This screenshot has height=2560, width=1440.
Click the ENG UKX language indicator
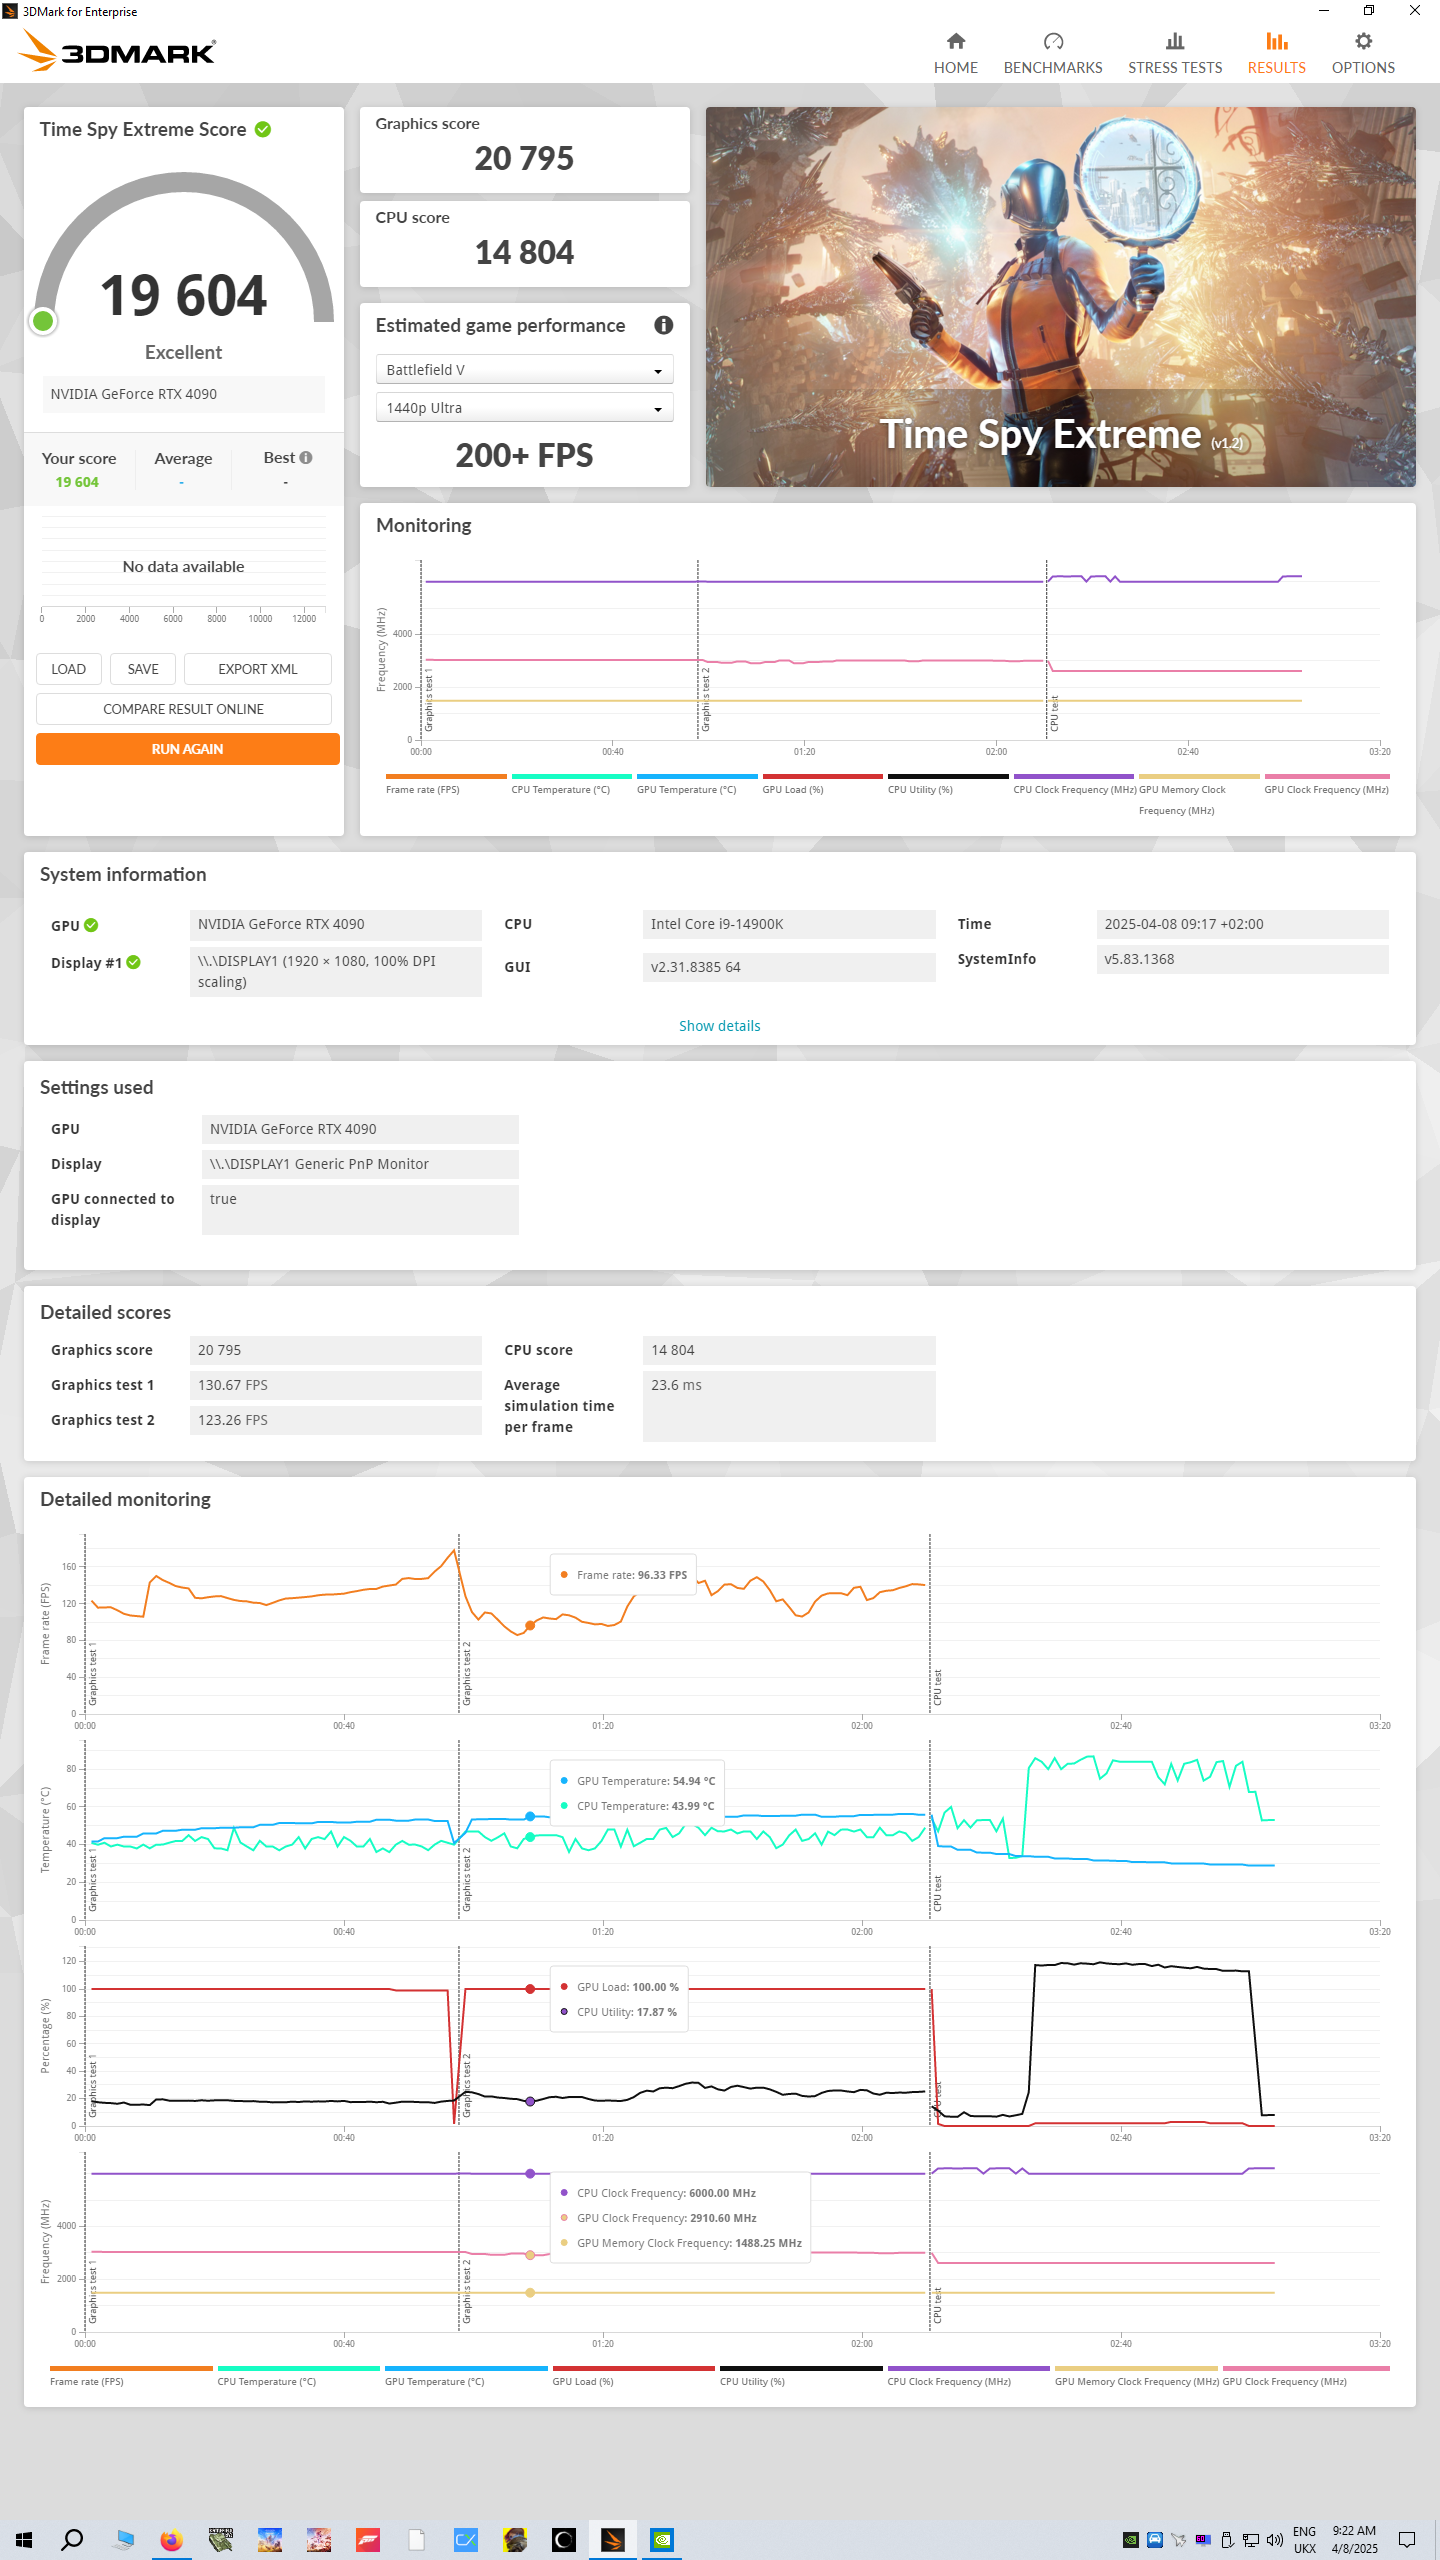click(x=1304, y=2539)
